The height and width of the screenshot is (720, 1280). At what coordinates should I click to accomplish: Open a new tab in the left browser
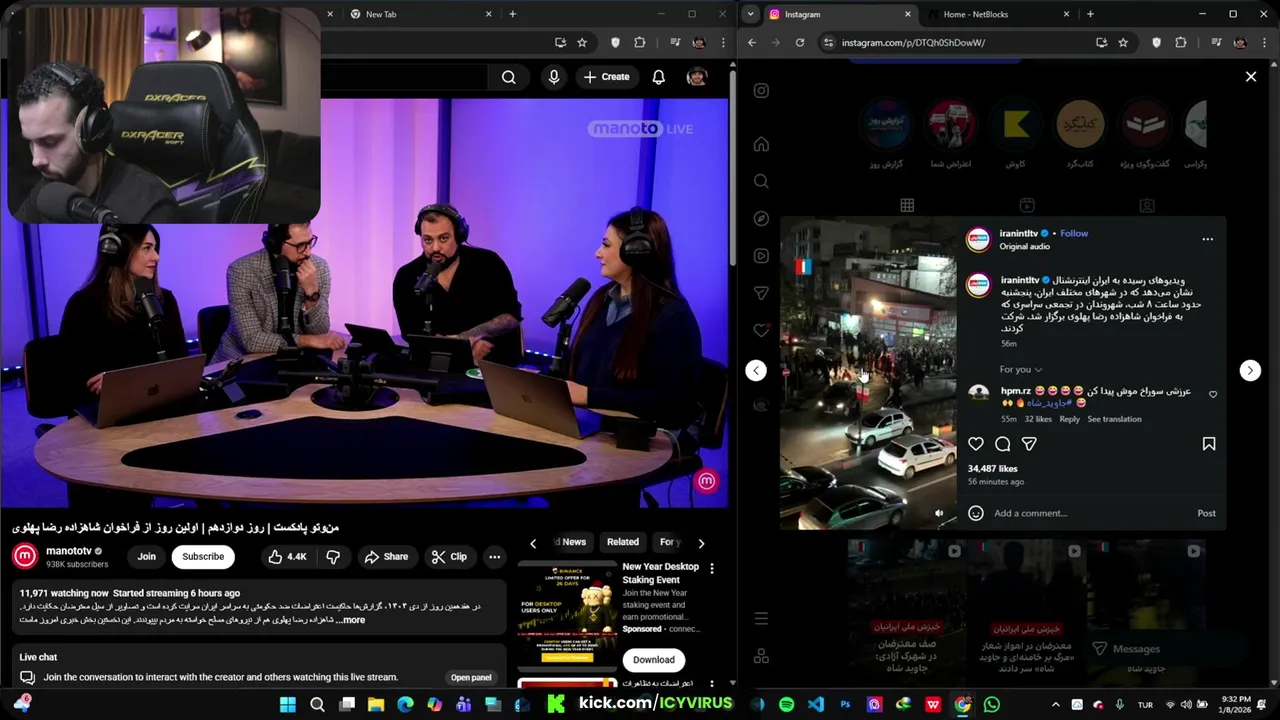512,14
